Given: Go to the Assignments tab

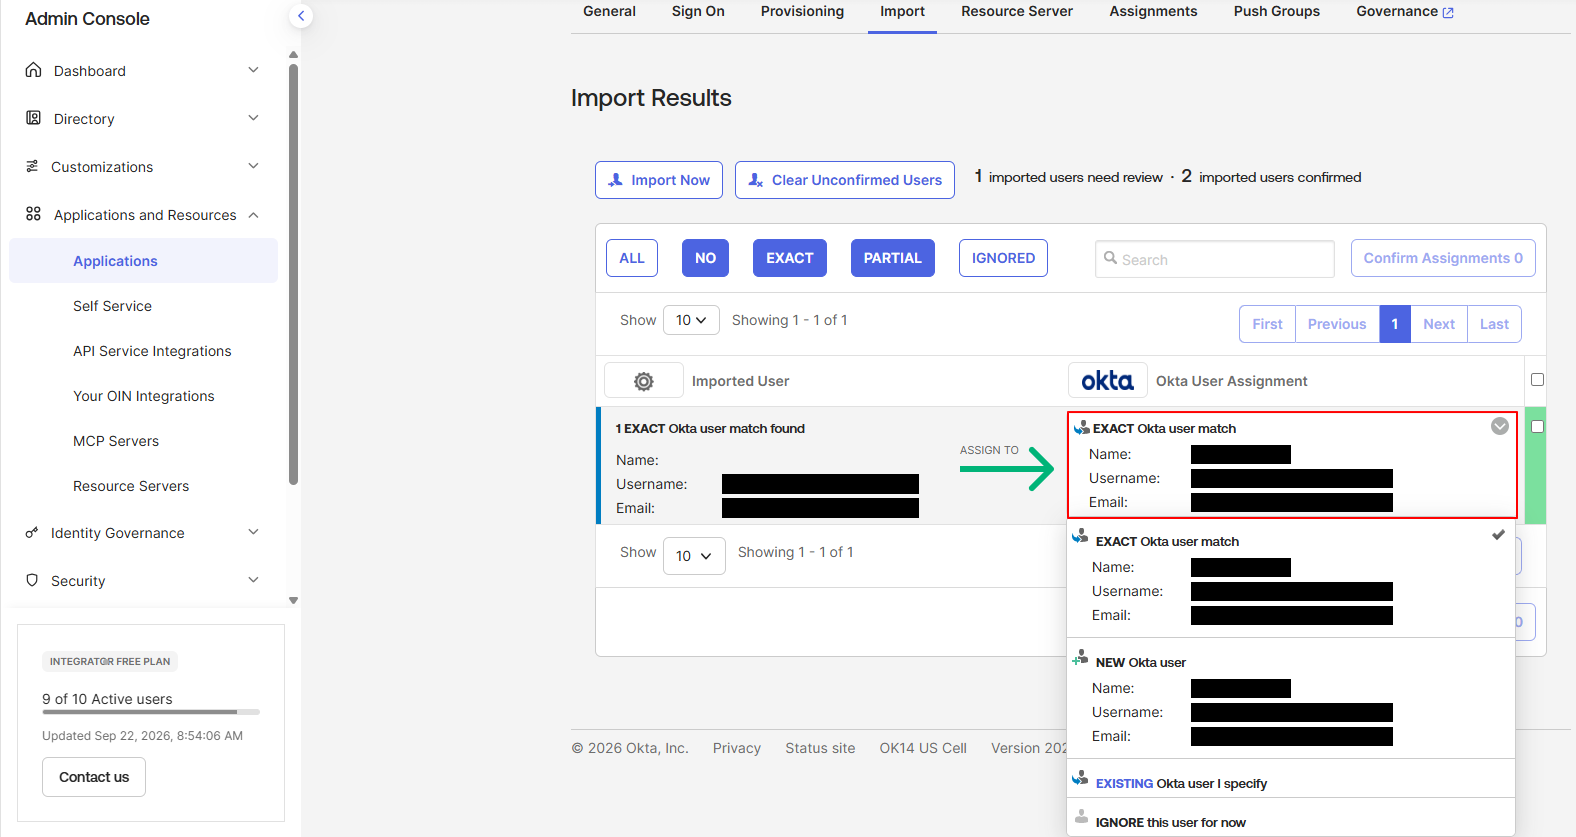Looking at the screenshot, I should pos(1153,12).
